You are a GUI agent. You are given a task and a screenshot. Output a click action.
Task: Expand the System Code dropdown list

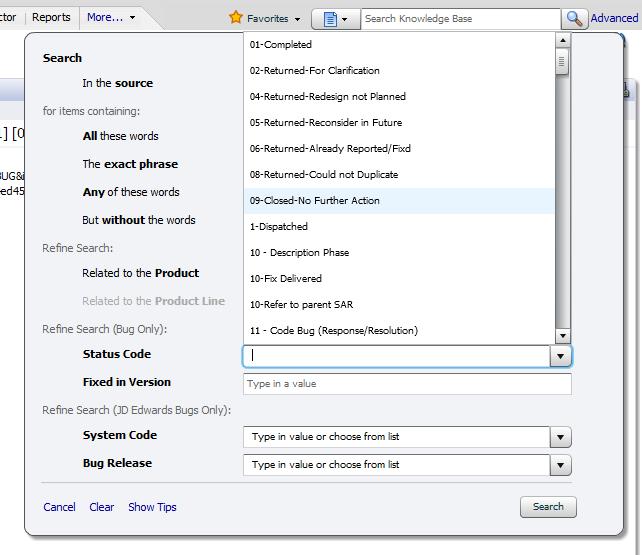[561, 437]
